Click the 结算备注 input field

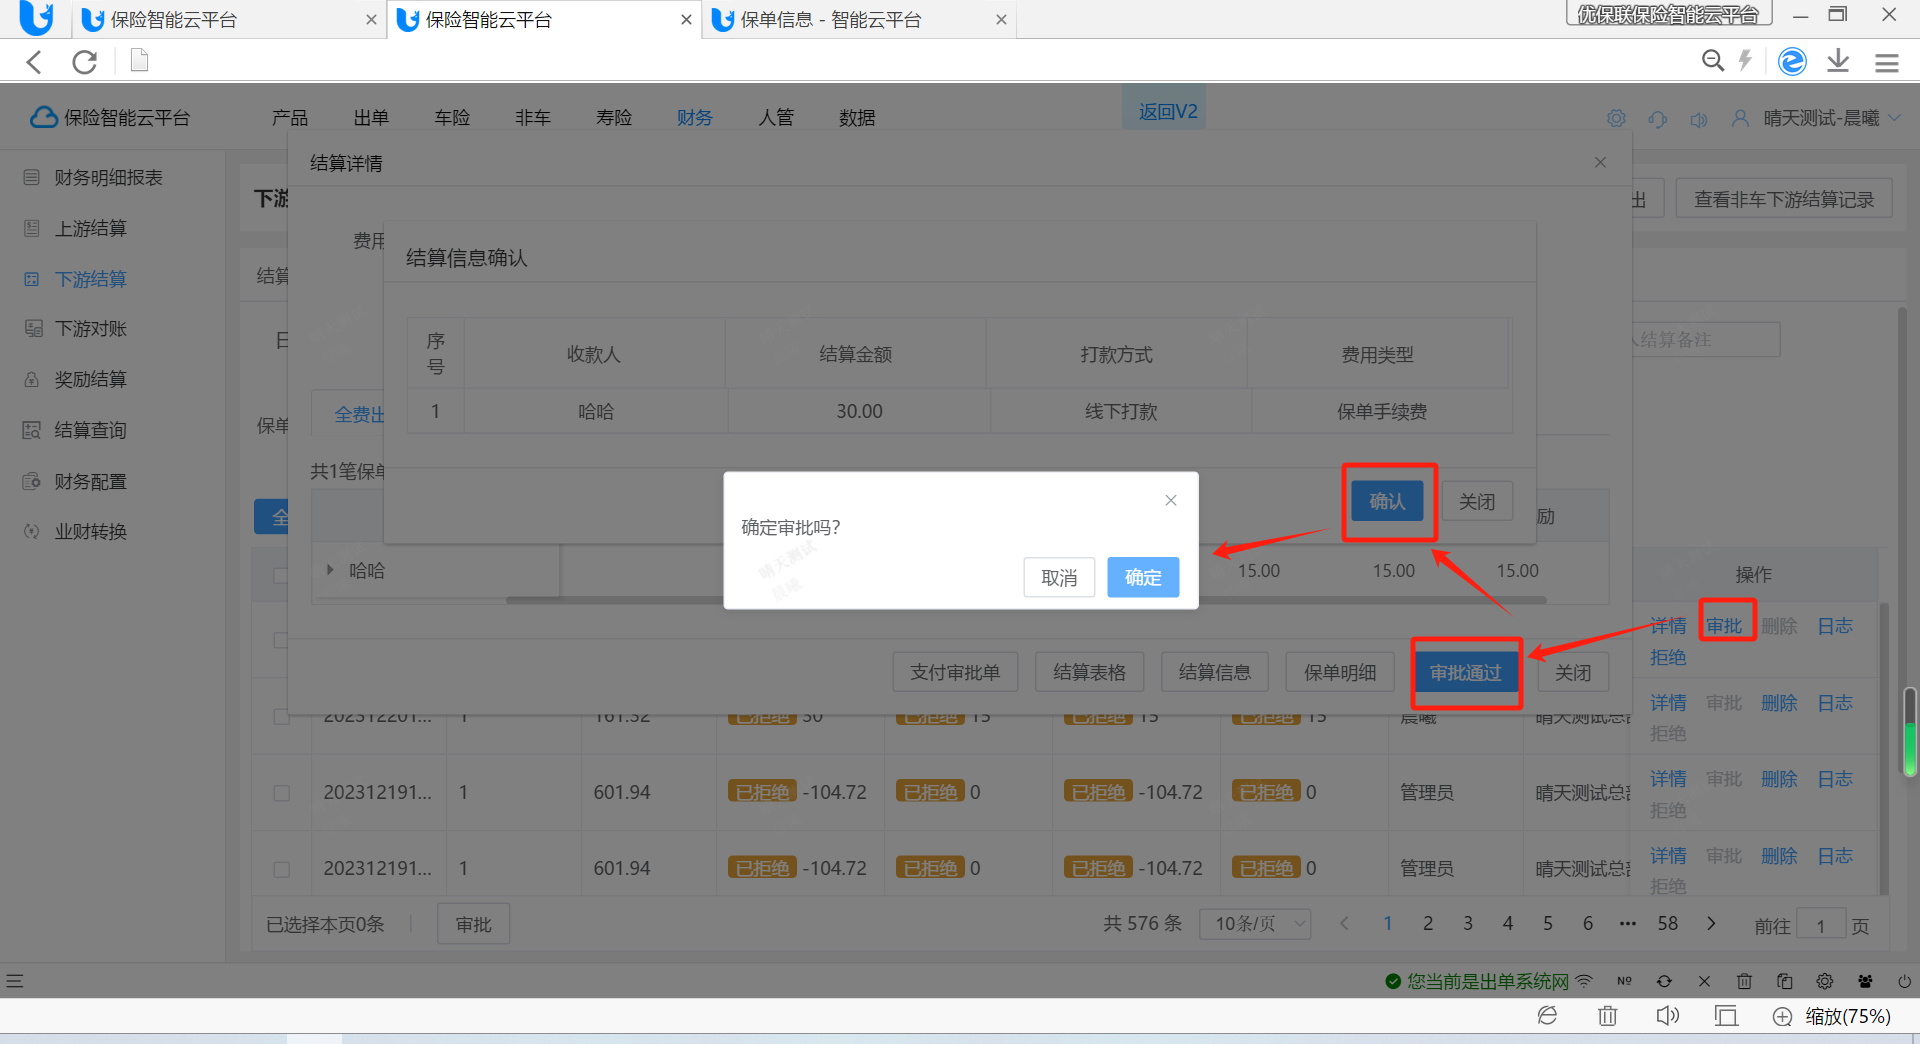point(1705,340)
